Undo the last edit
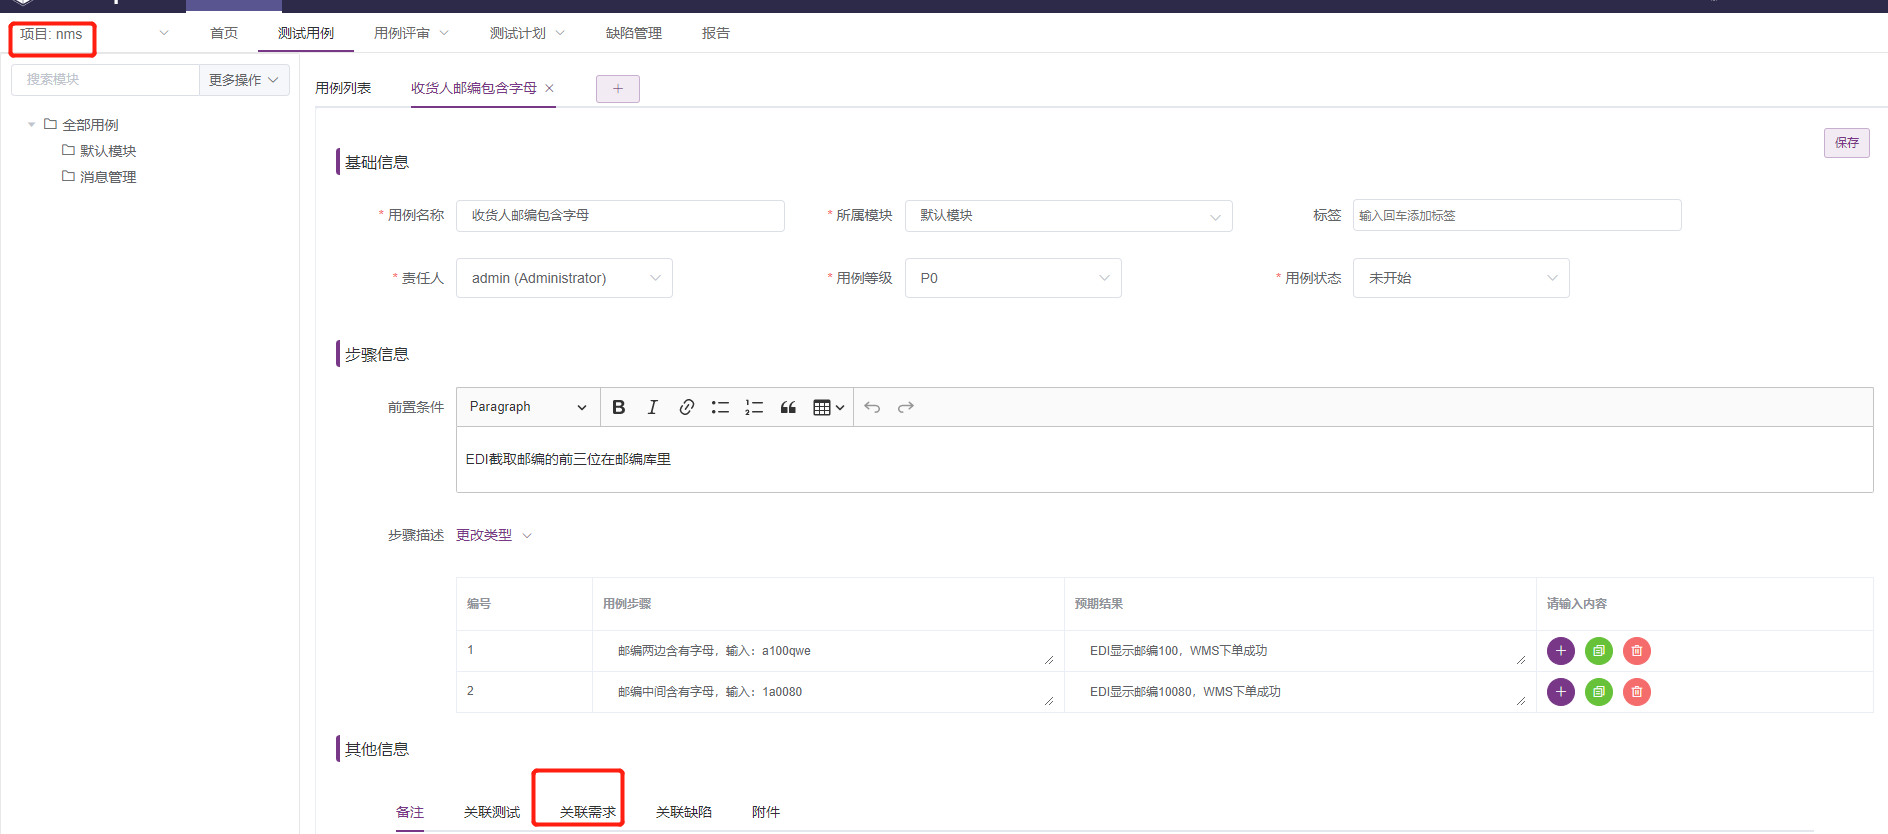Image resolution: width=1888 pixels, height=834 pixels. pos(872,407)
